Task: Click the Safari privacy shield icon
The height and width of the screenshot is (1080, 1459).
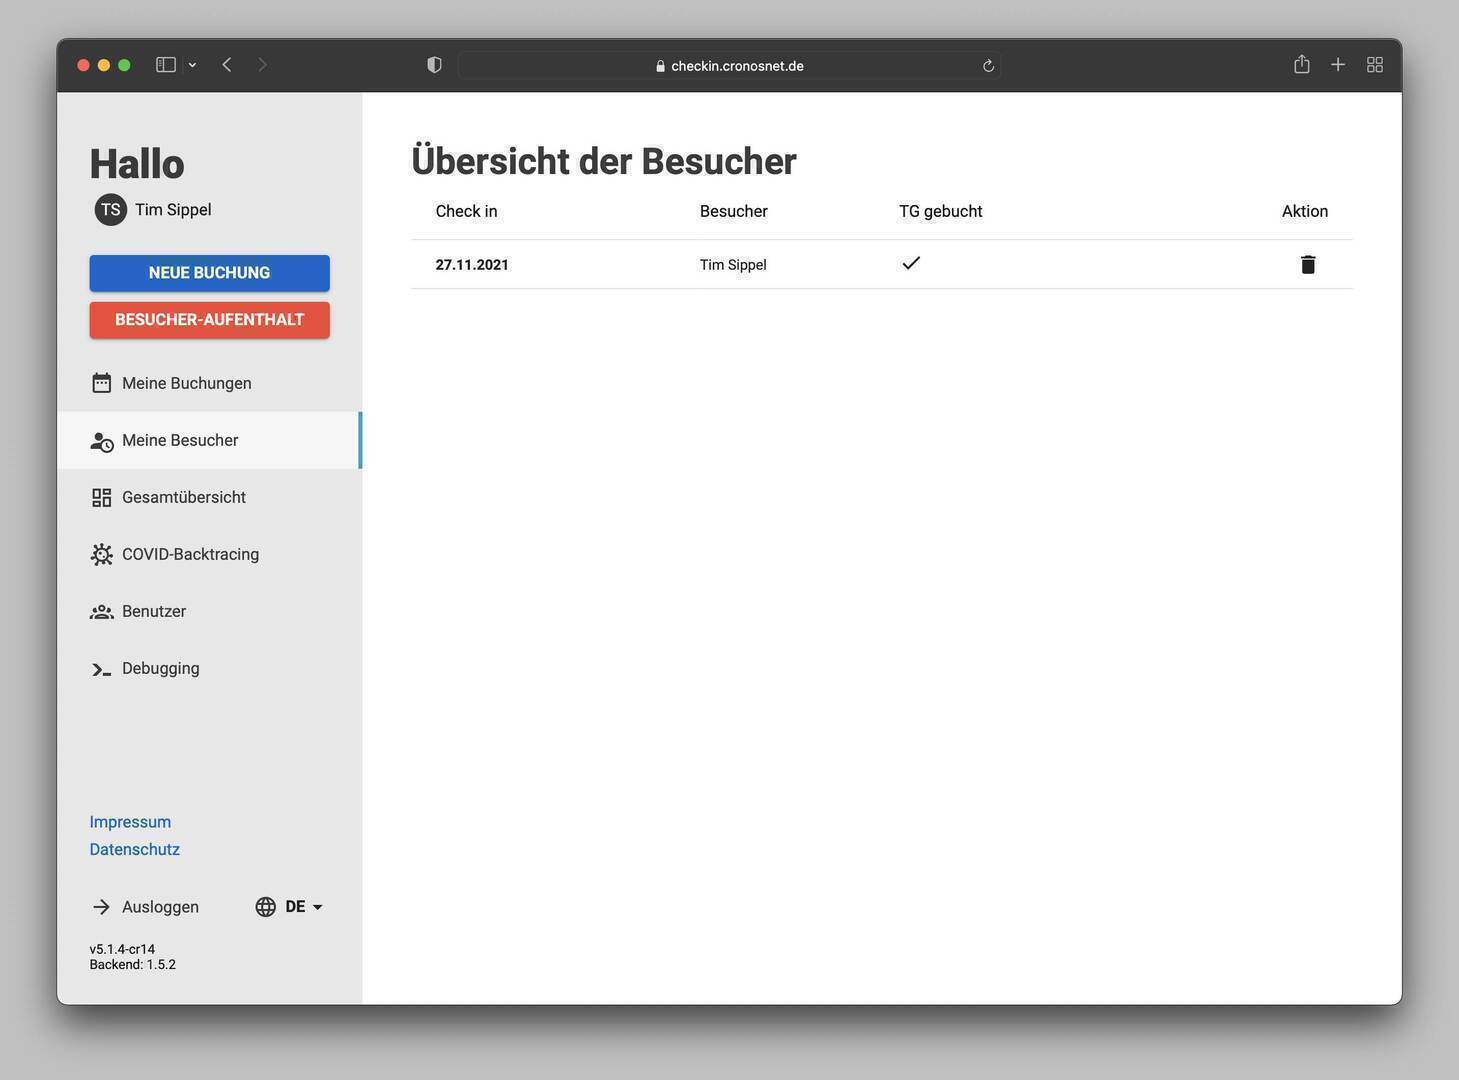Action: [x=434, y=65]
